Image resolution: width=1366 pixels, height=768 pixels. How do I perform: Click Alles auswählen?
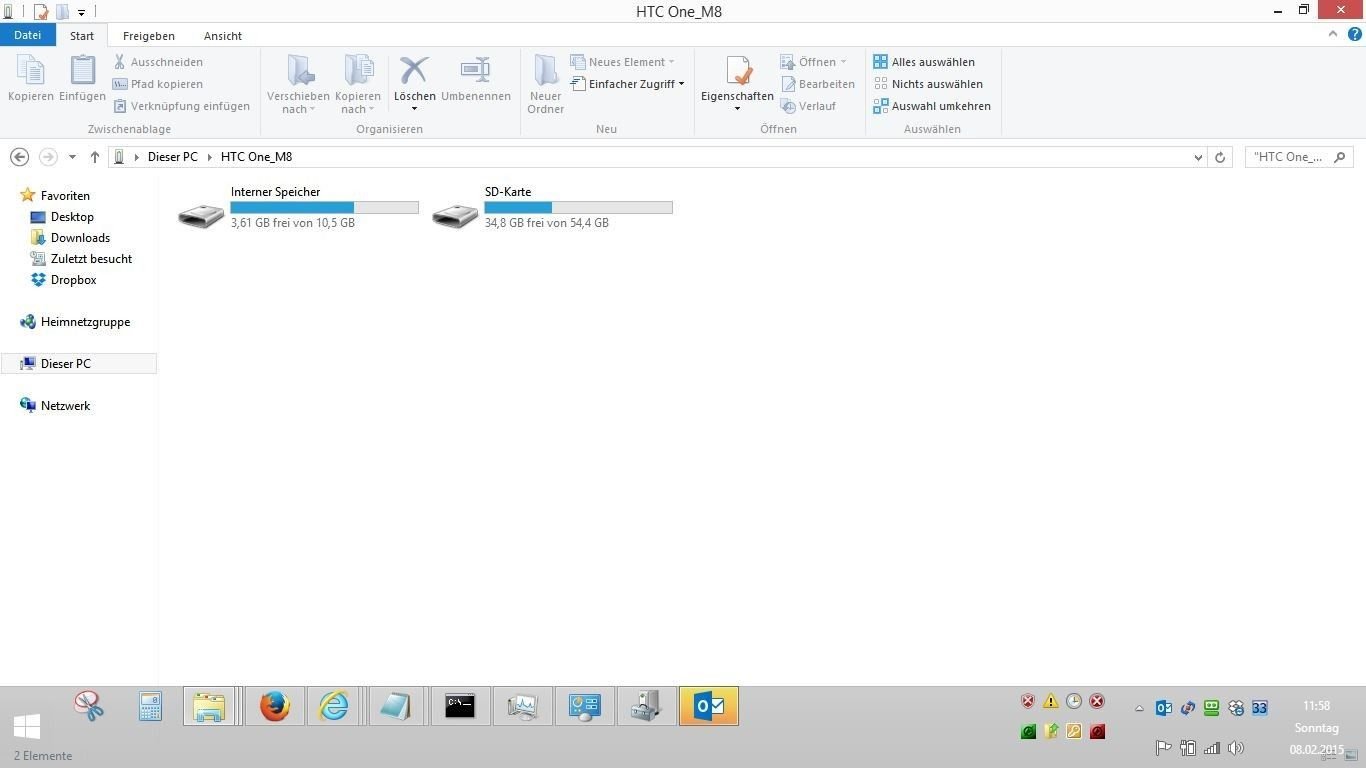pos(924,62)
